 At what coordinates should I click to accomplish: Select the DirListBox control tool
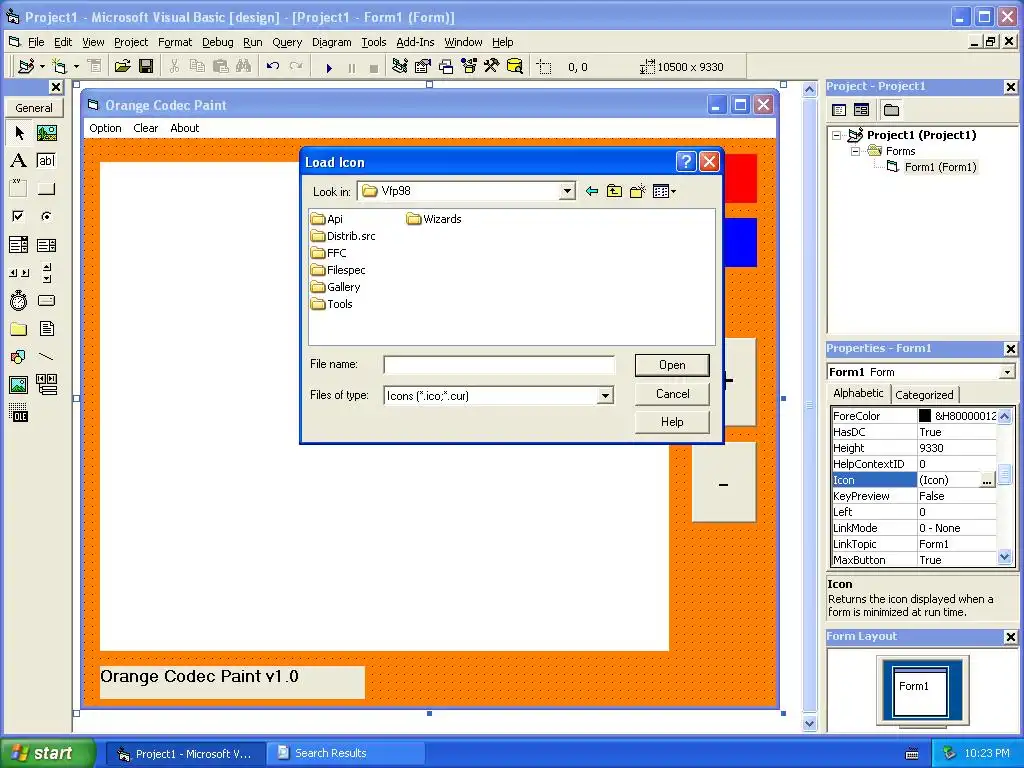click(x=19, y=328)
